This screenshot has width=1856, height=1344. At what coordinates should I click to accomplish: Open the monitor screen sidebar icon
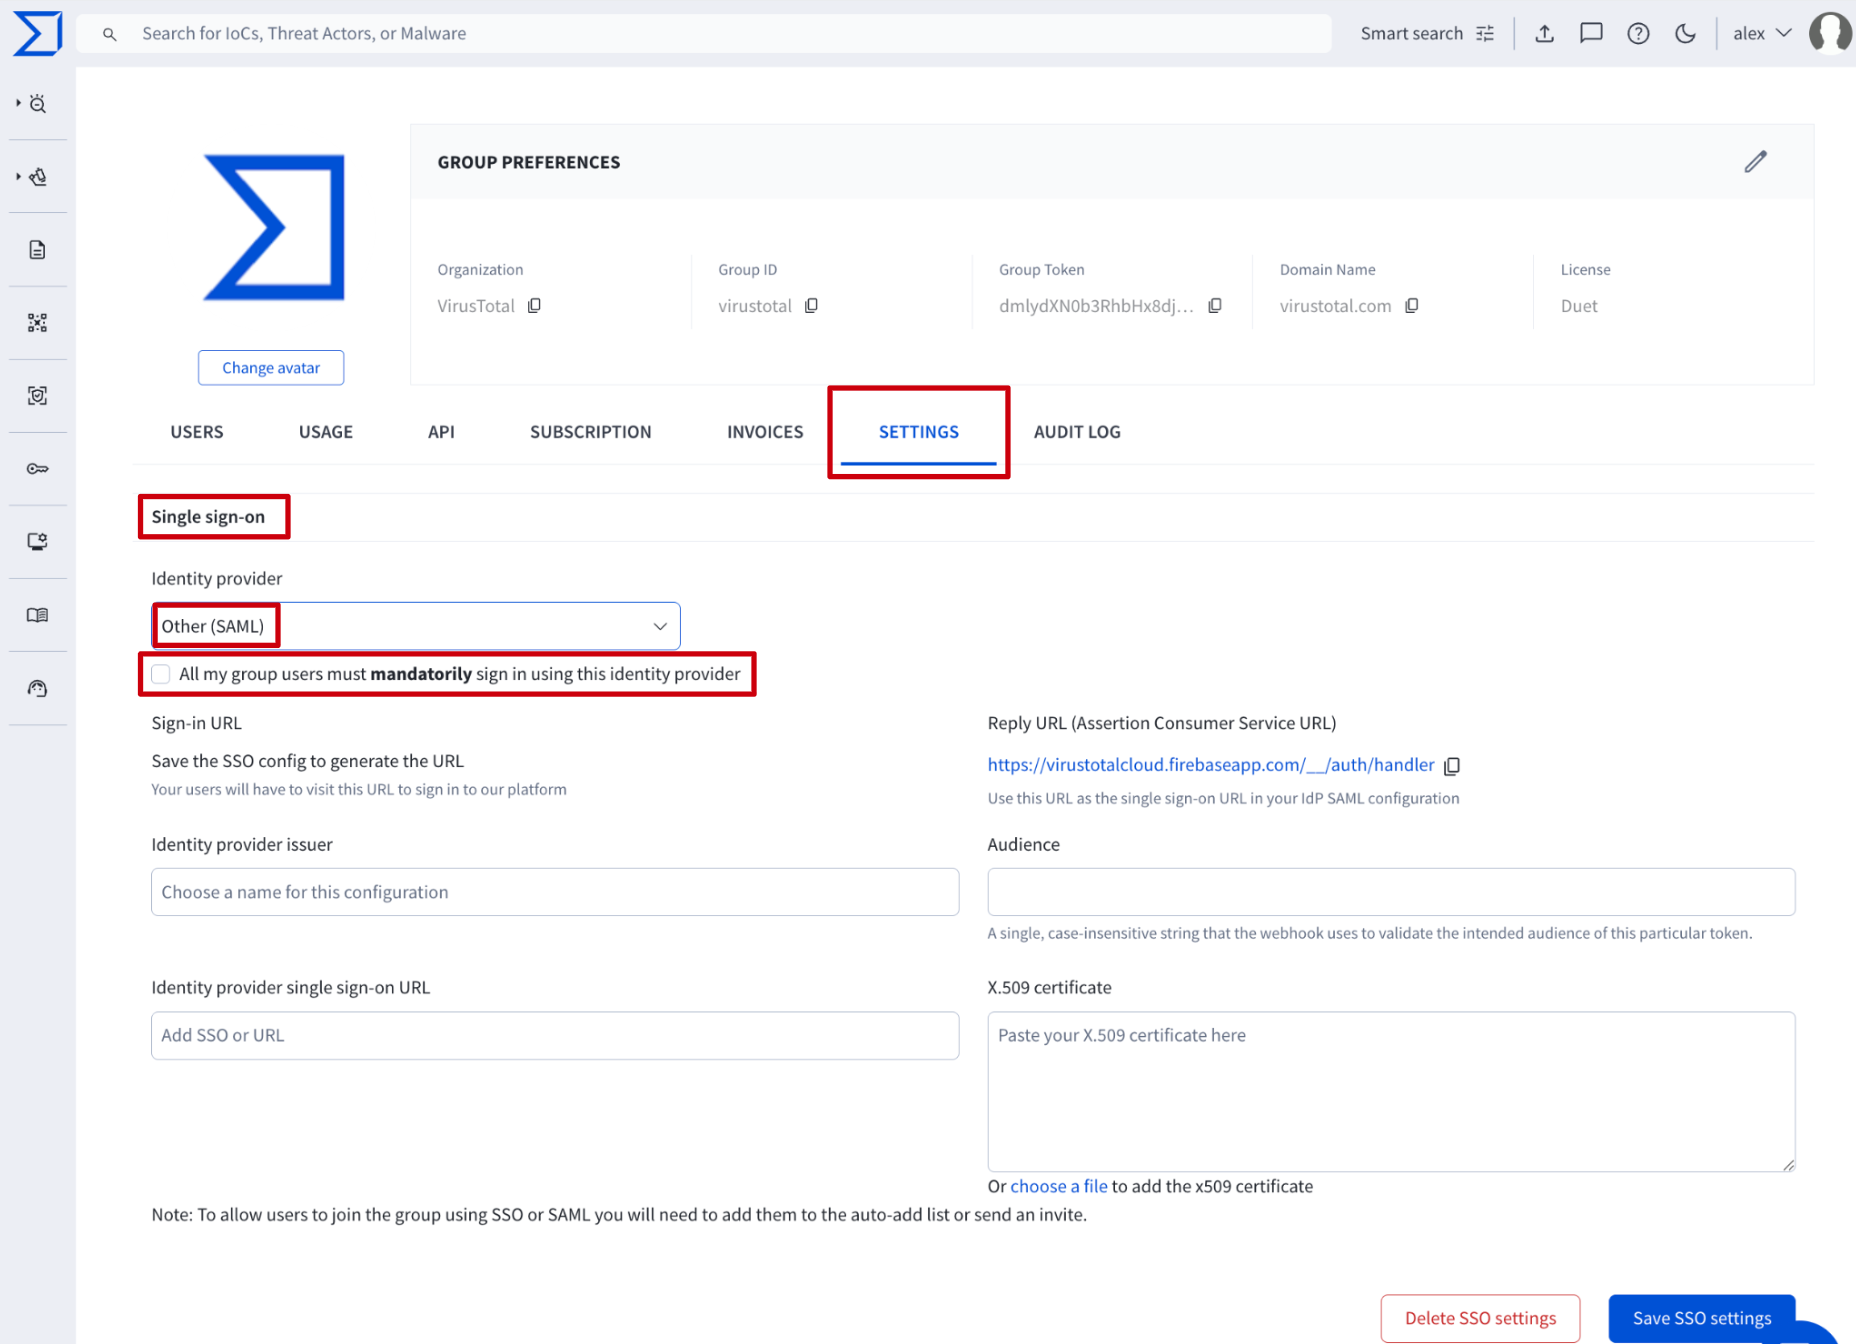[38, 542]
